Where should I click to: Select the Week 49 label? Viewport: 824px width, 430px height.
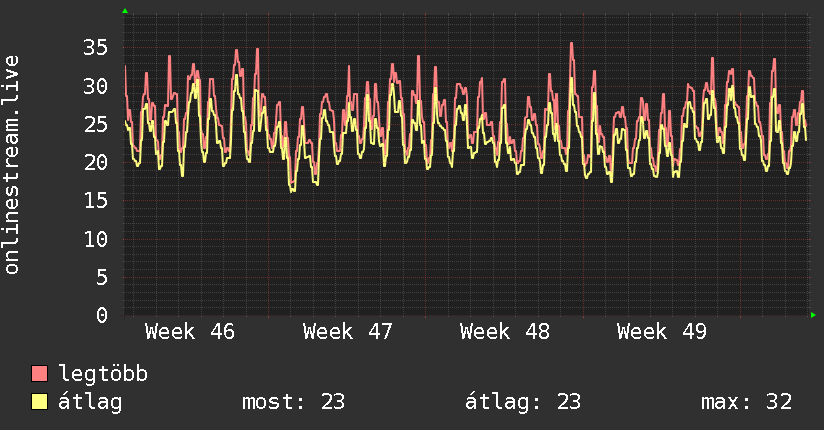661,332
